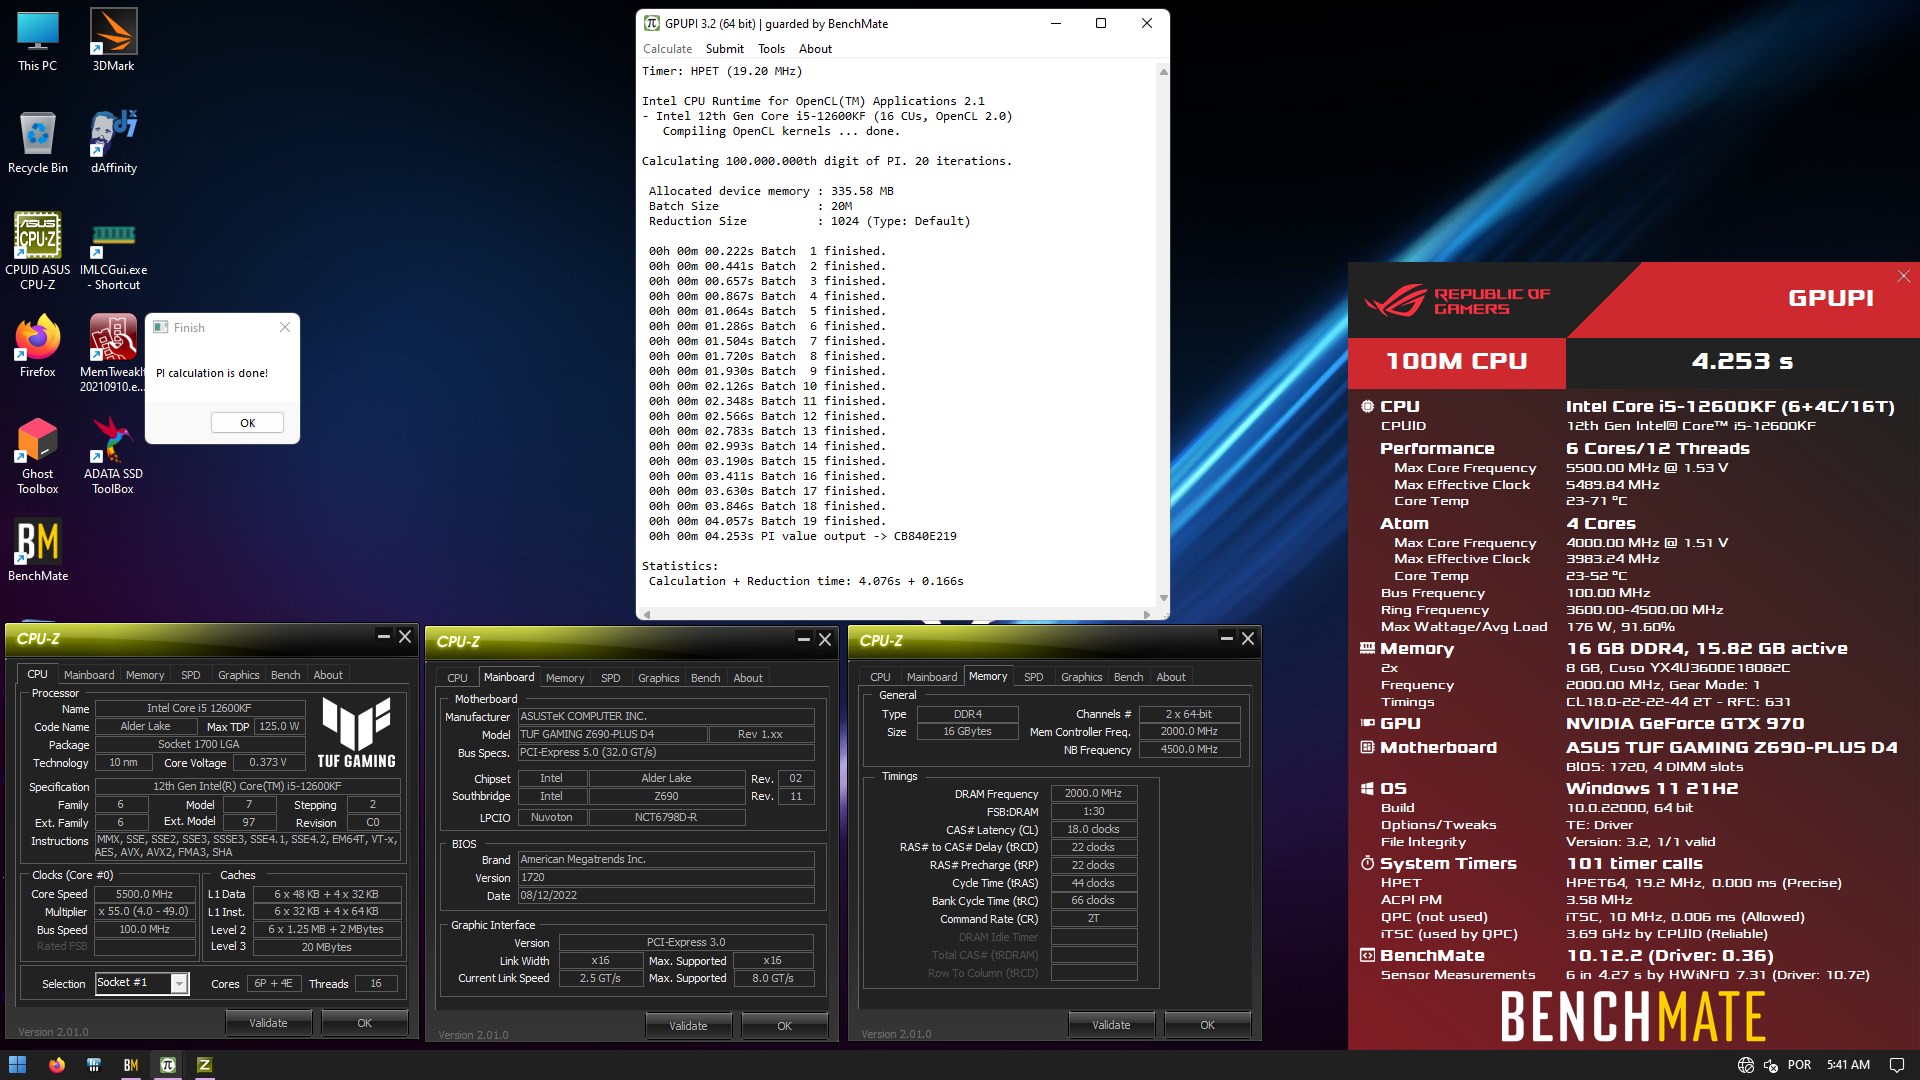Open Graphics tab in Mainboard CPU-Z window

click(x=658, y=678)
